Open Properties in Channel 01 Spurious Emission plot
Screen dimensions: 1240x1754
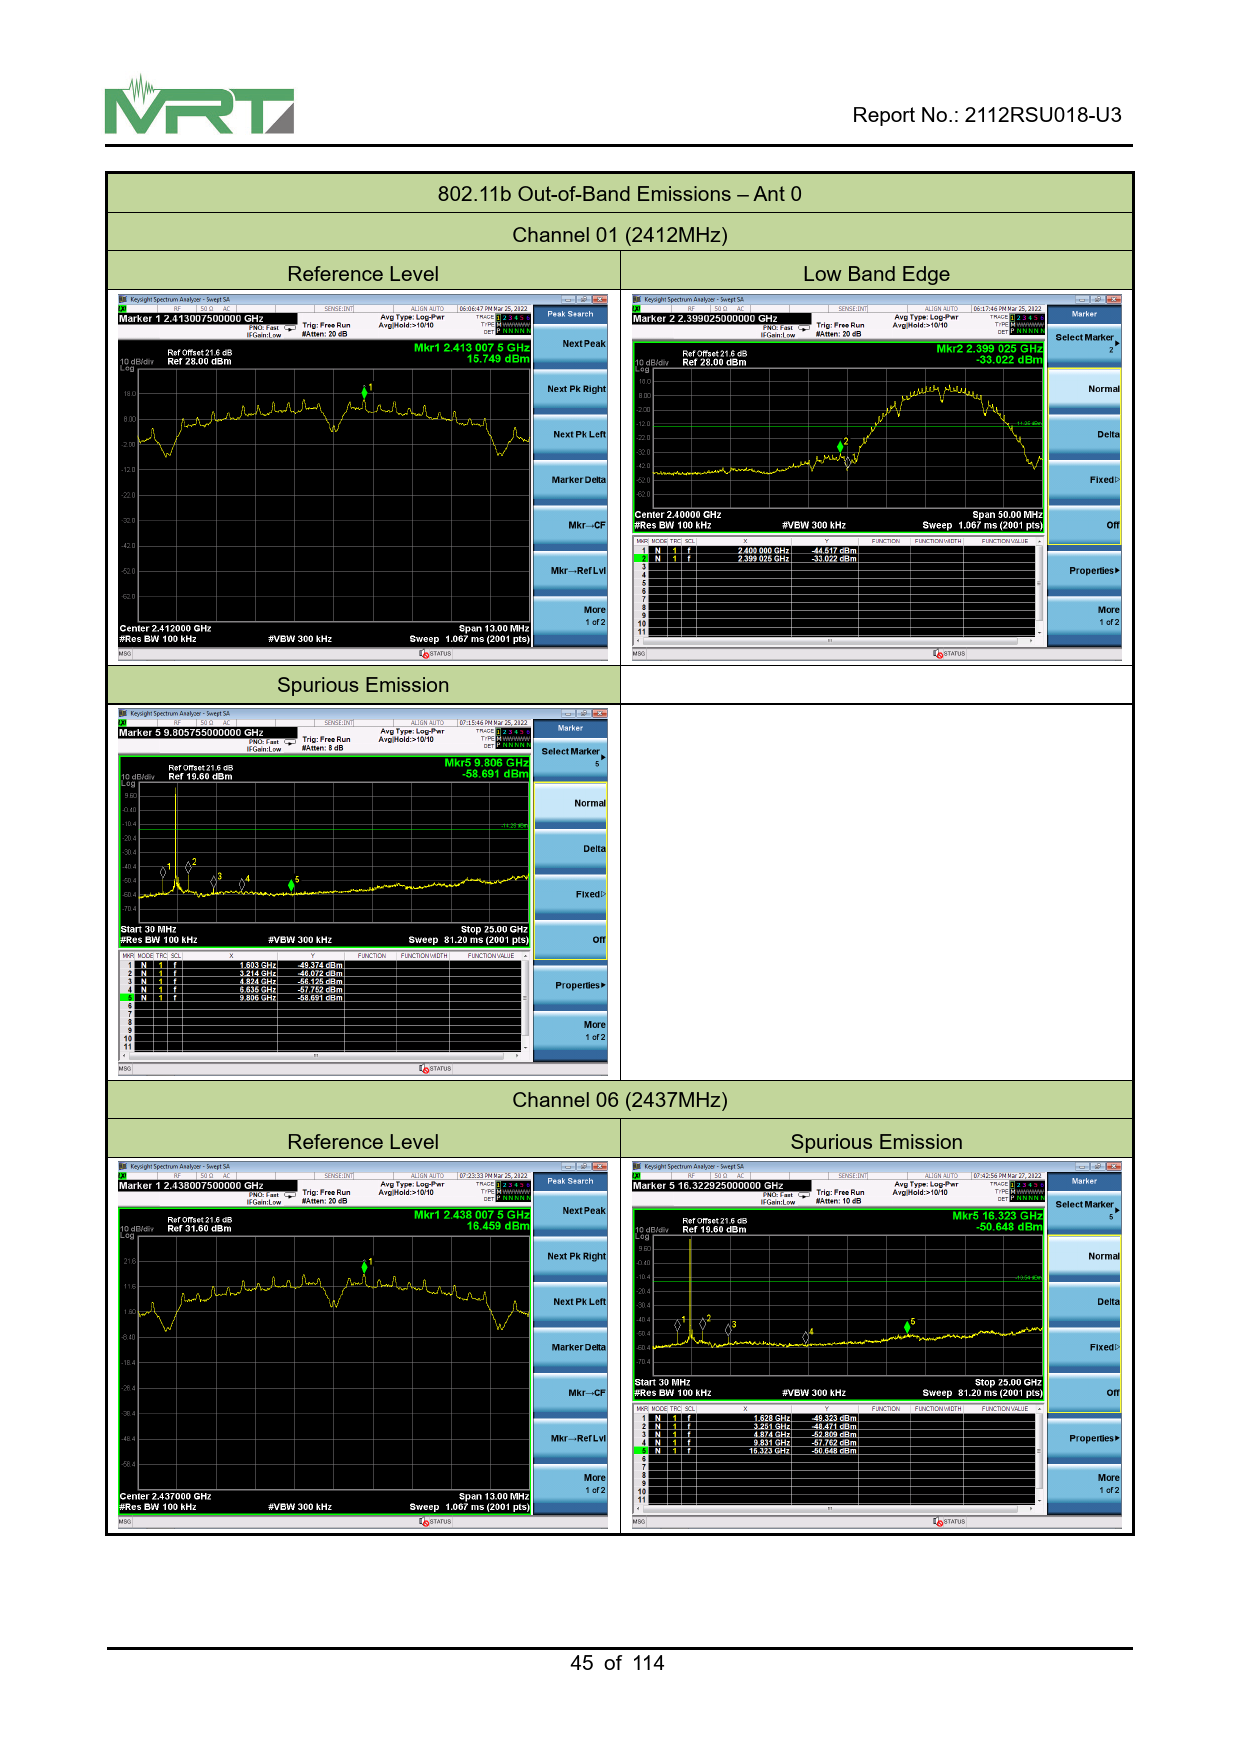pos(570,986)
